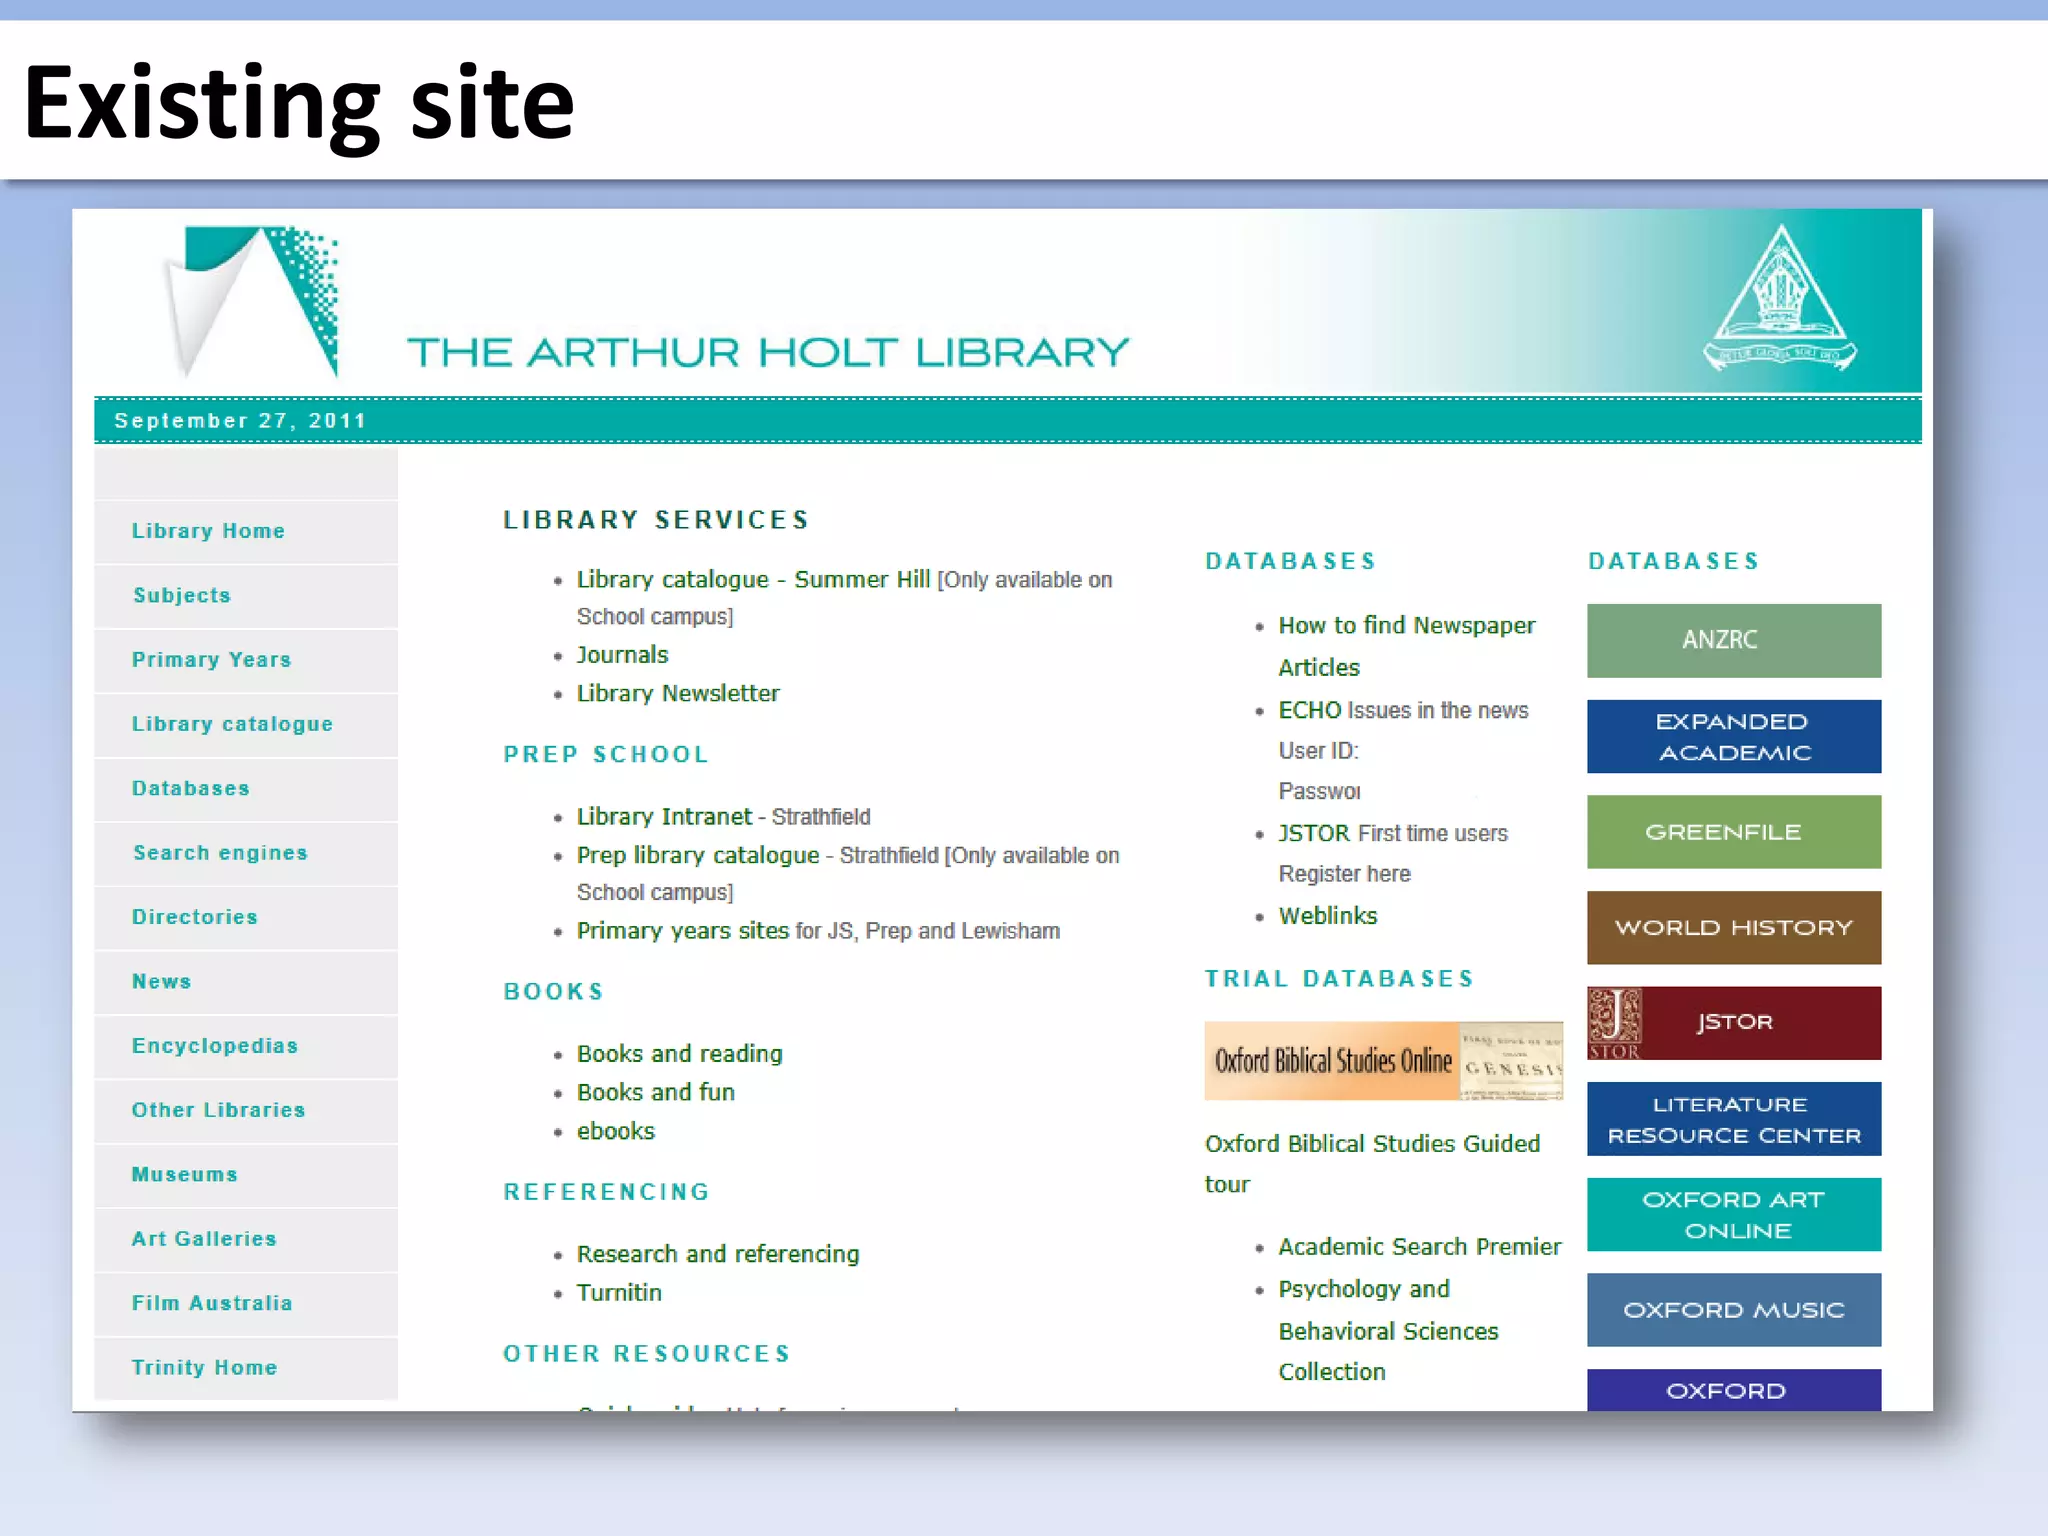Go to Library Home in sidebar

[208, 531]
